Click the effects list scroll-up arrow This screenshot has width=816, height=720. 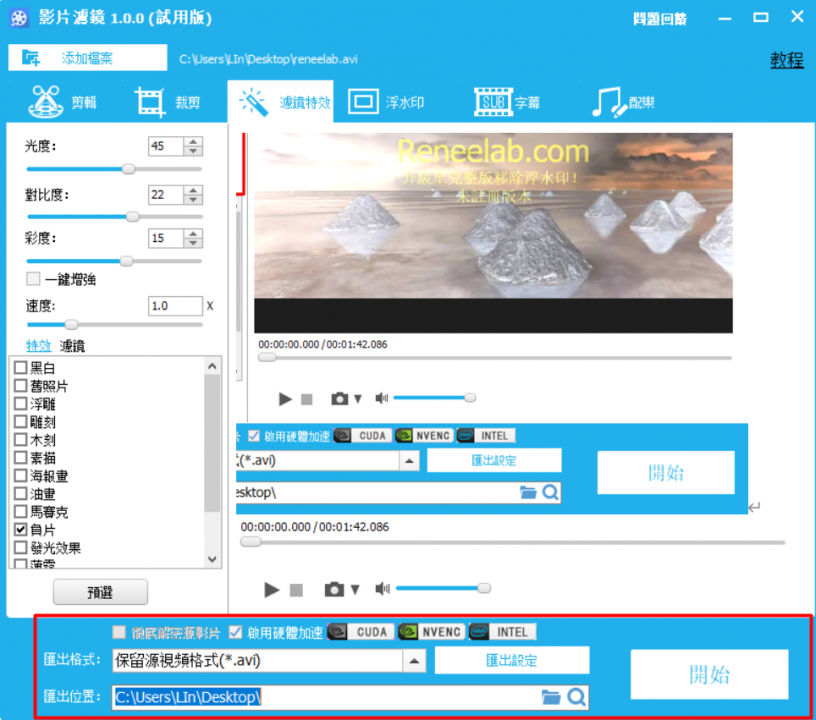(212, 366)
